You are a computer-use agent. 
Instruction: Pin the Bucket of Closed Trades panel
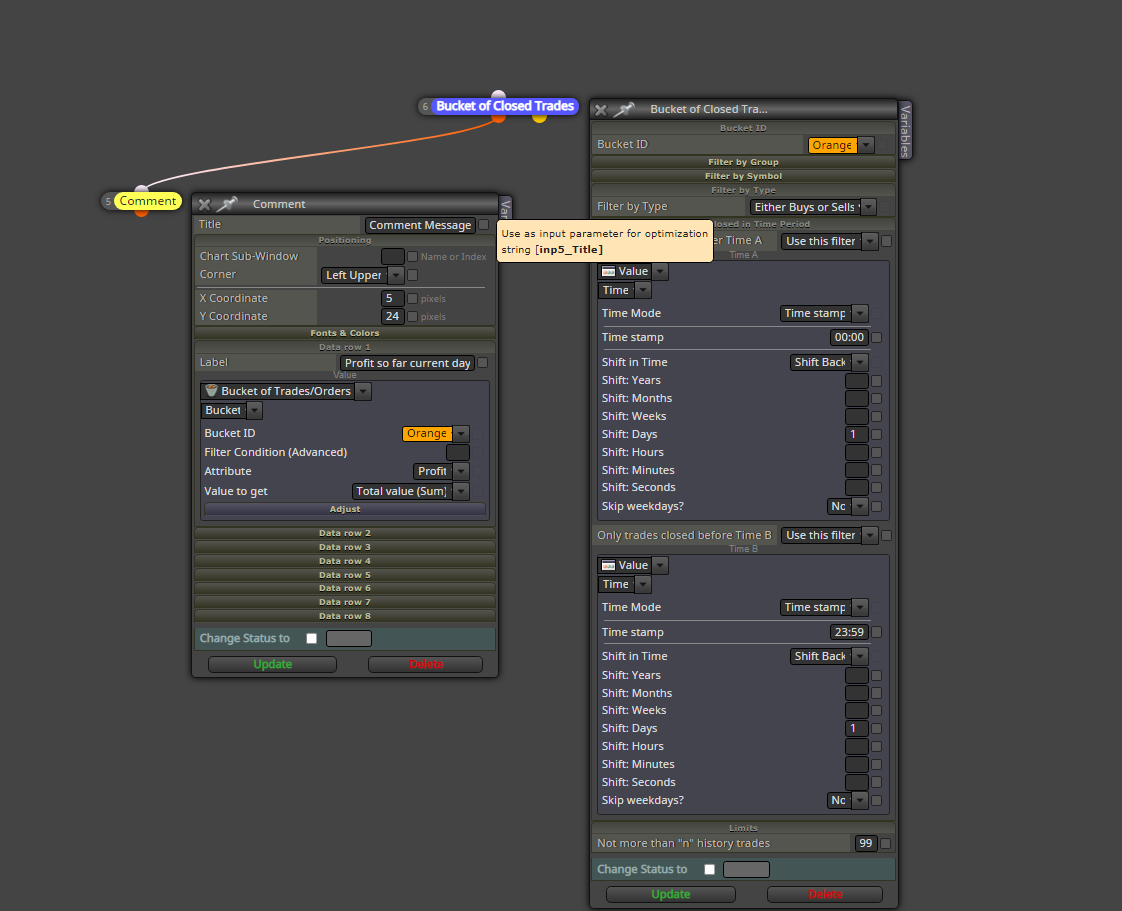point(624,109)
